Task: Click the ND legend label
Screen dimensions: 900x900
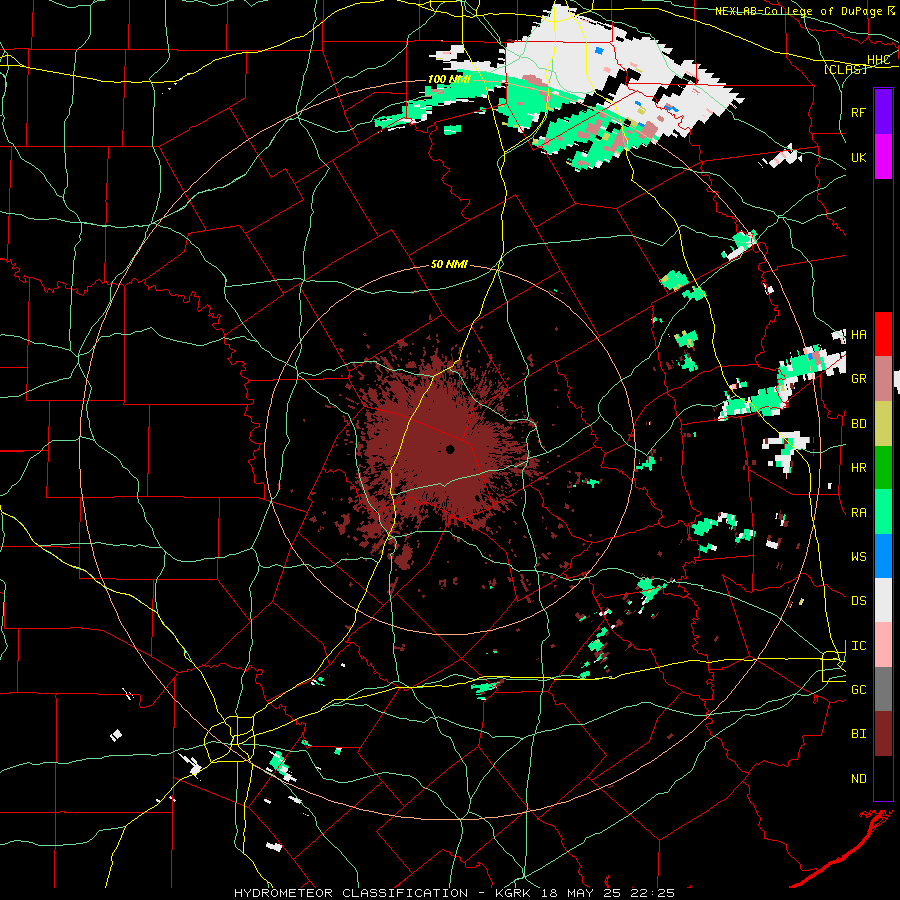Action: tap(858, 779)
